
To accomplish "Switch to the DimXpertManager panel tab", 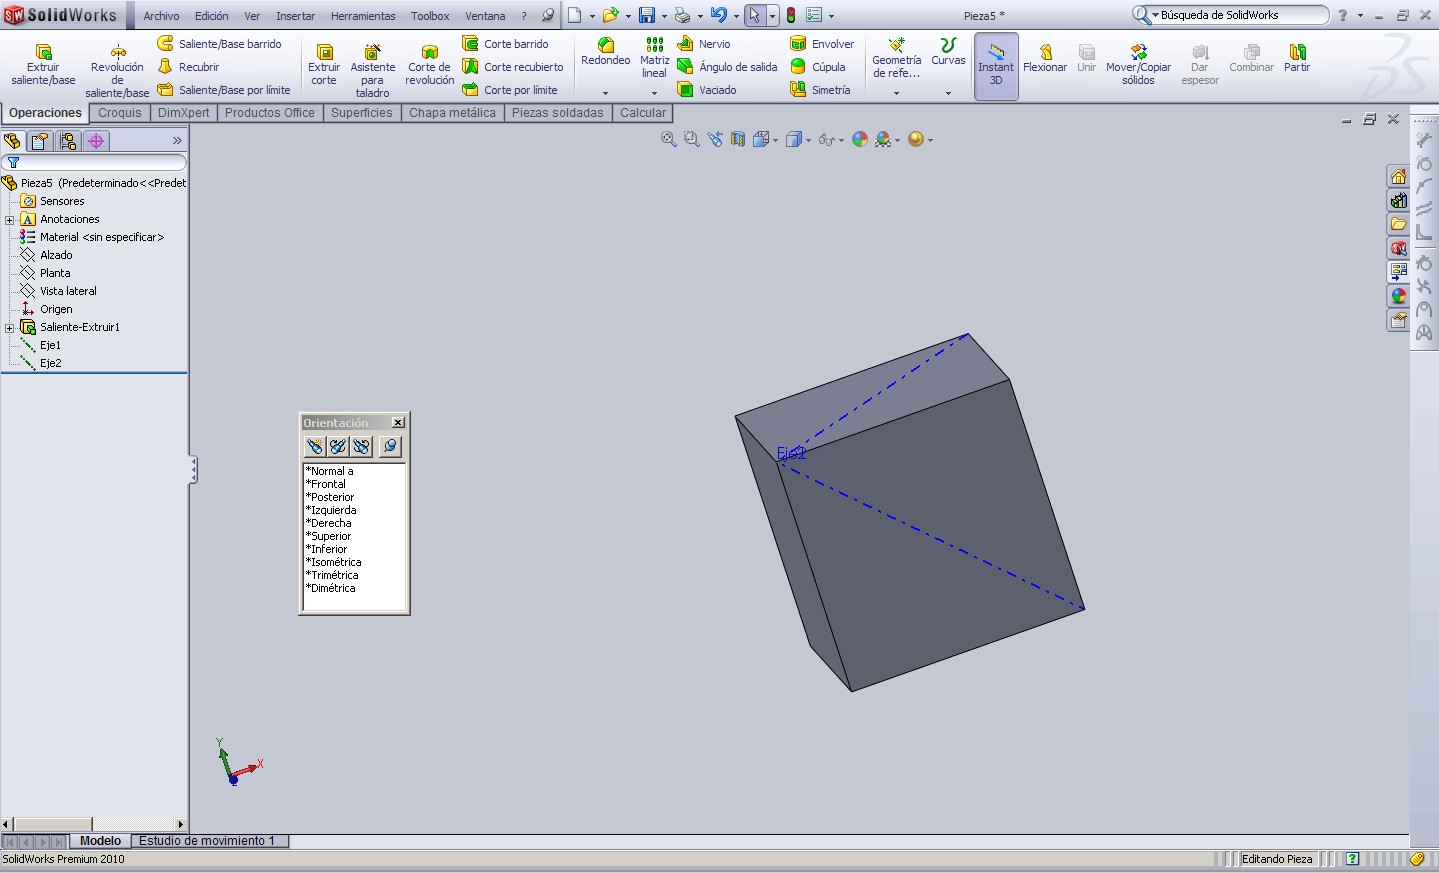I will 96,141.
